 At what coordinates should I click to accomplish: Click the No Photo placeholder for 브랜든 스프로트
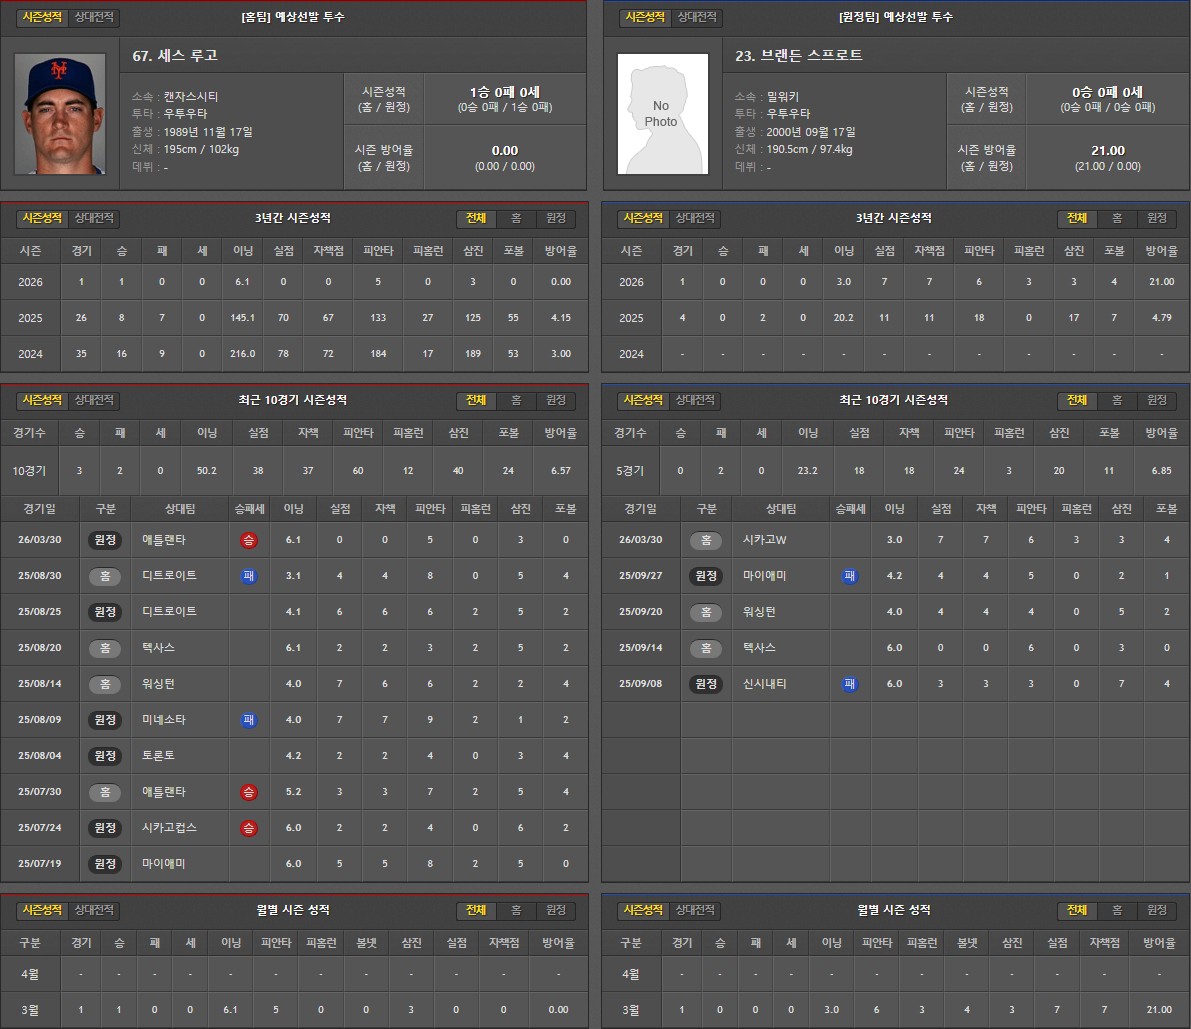pyautogui.click(x=661, y=114)
